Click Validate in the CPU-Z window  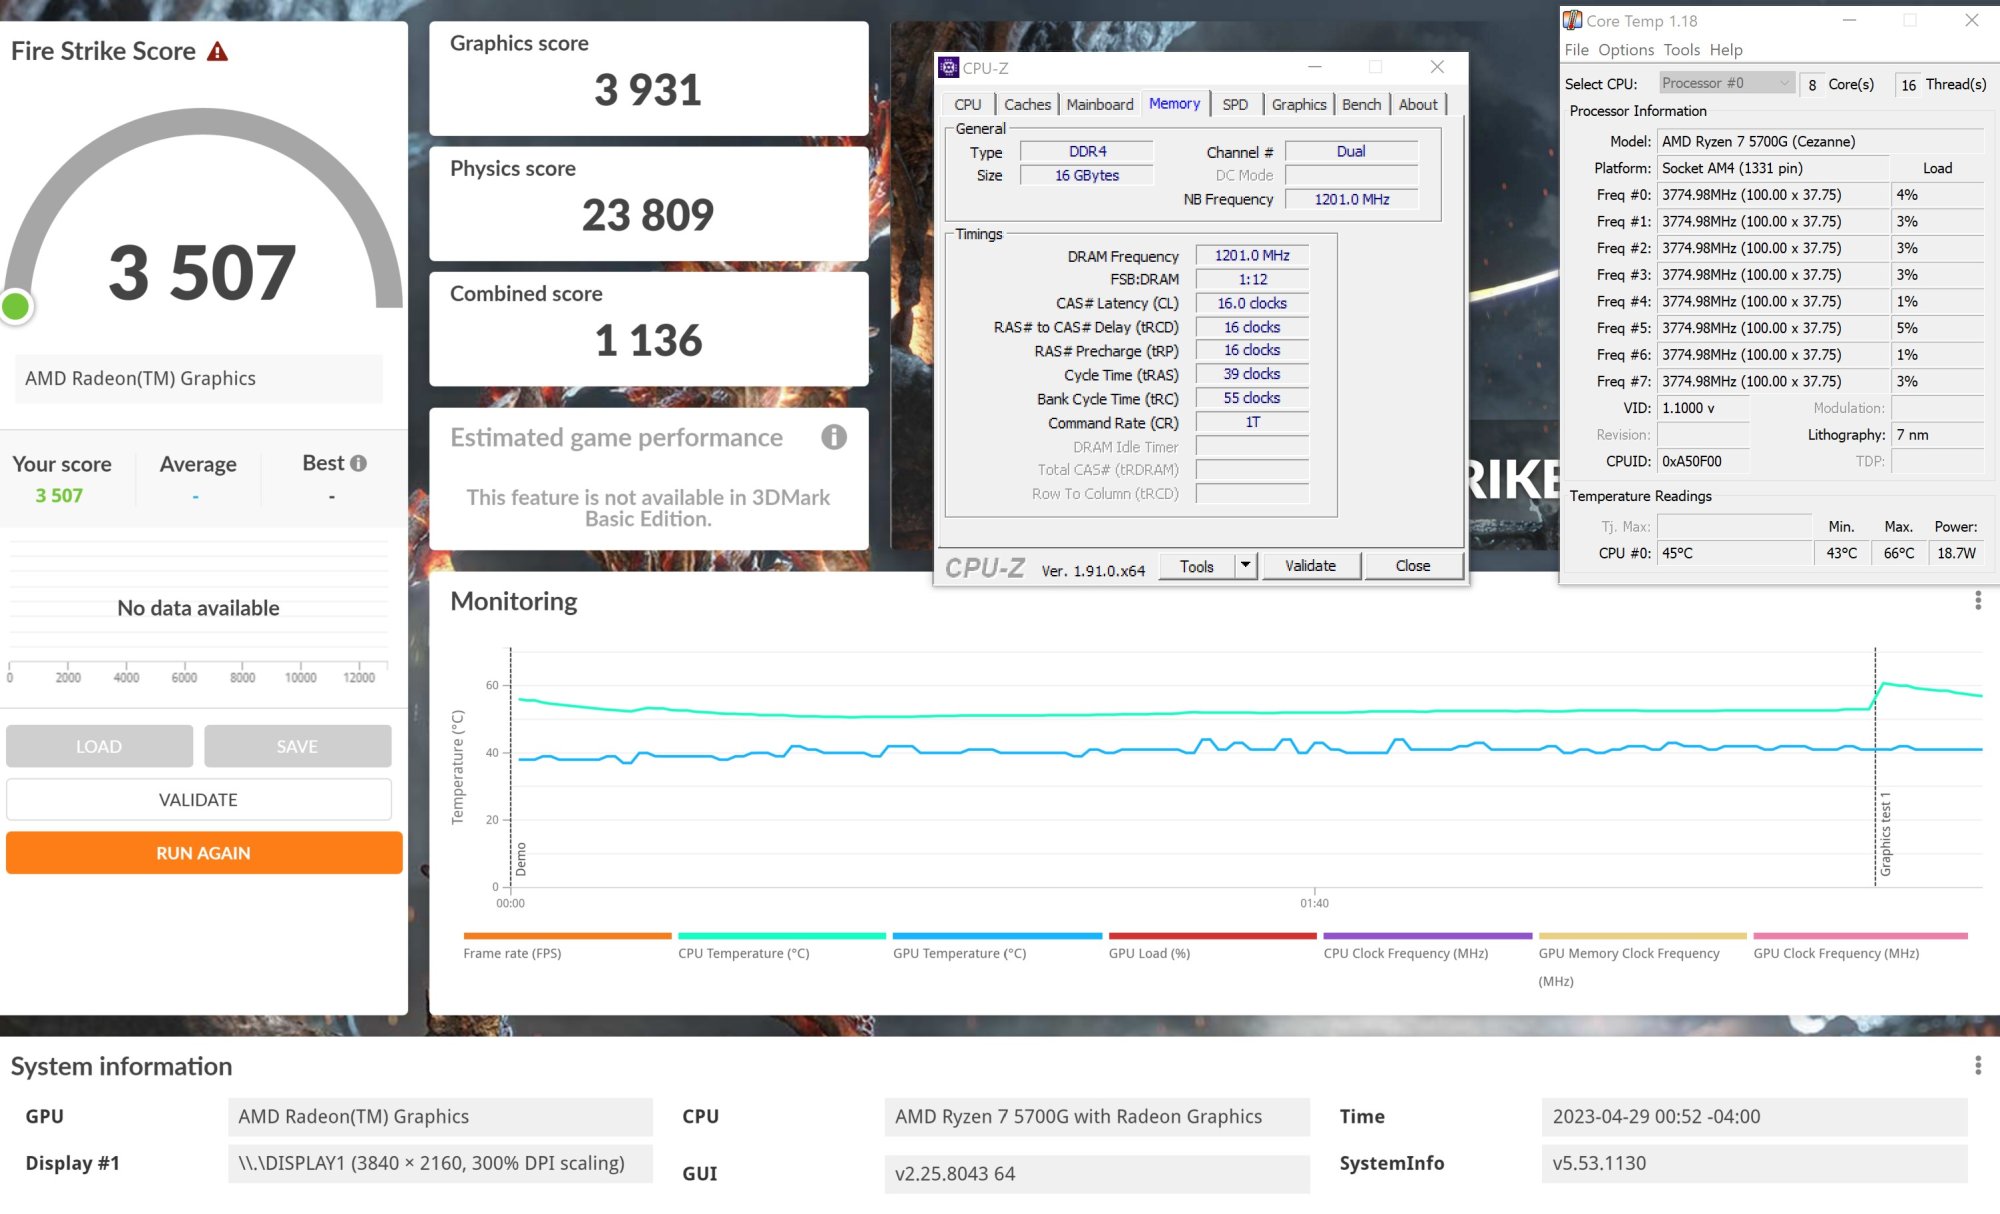(x=1311, y=565)
